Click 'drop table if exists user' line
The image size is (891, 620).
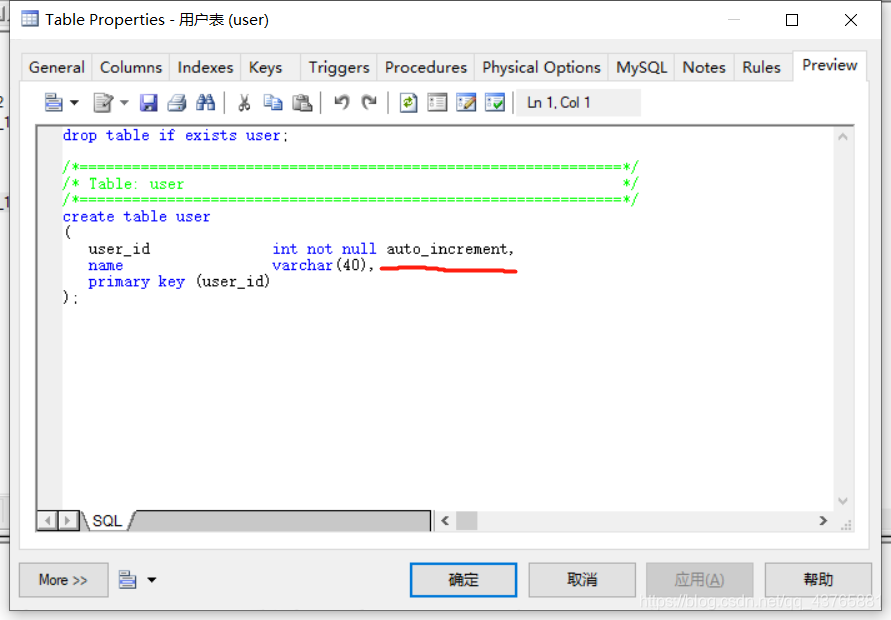pos(176,136)
